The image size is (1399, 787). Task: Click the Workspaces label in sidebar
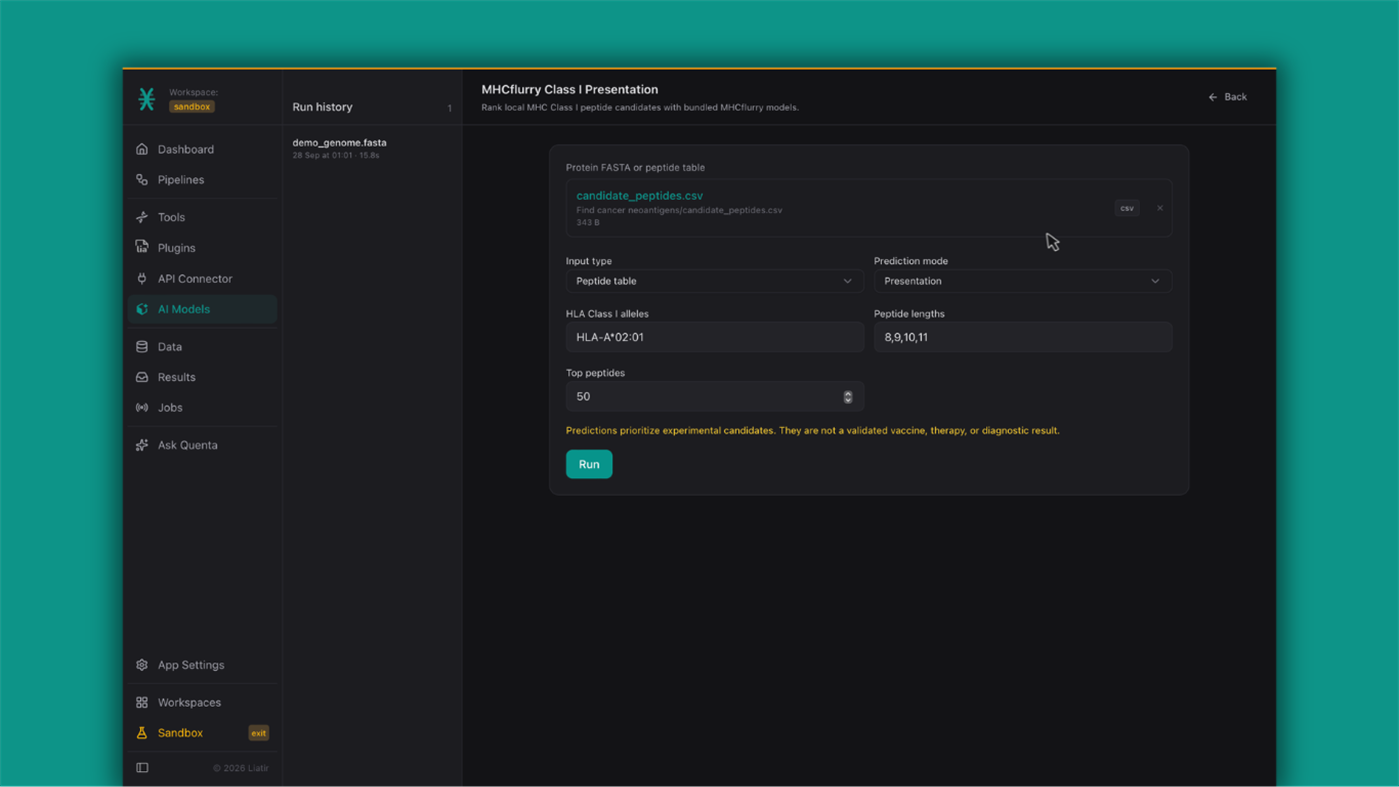[189, 703]
